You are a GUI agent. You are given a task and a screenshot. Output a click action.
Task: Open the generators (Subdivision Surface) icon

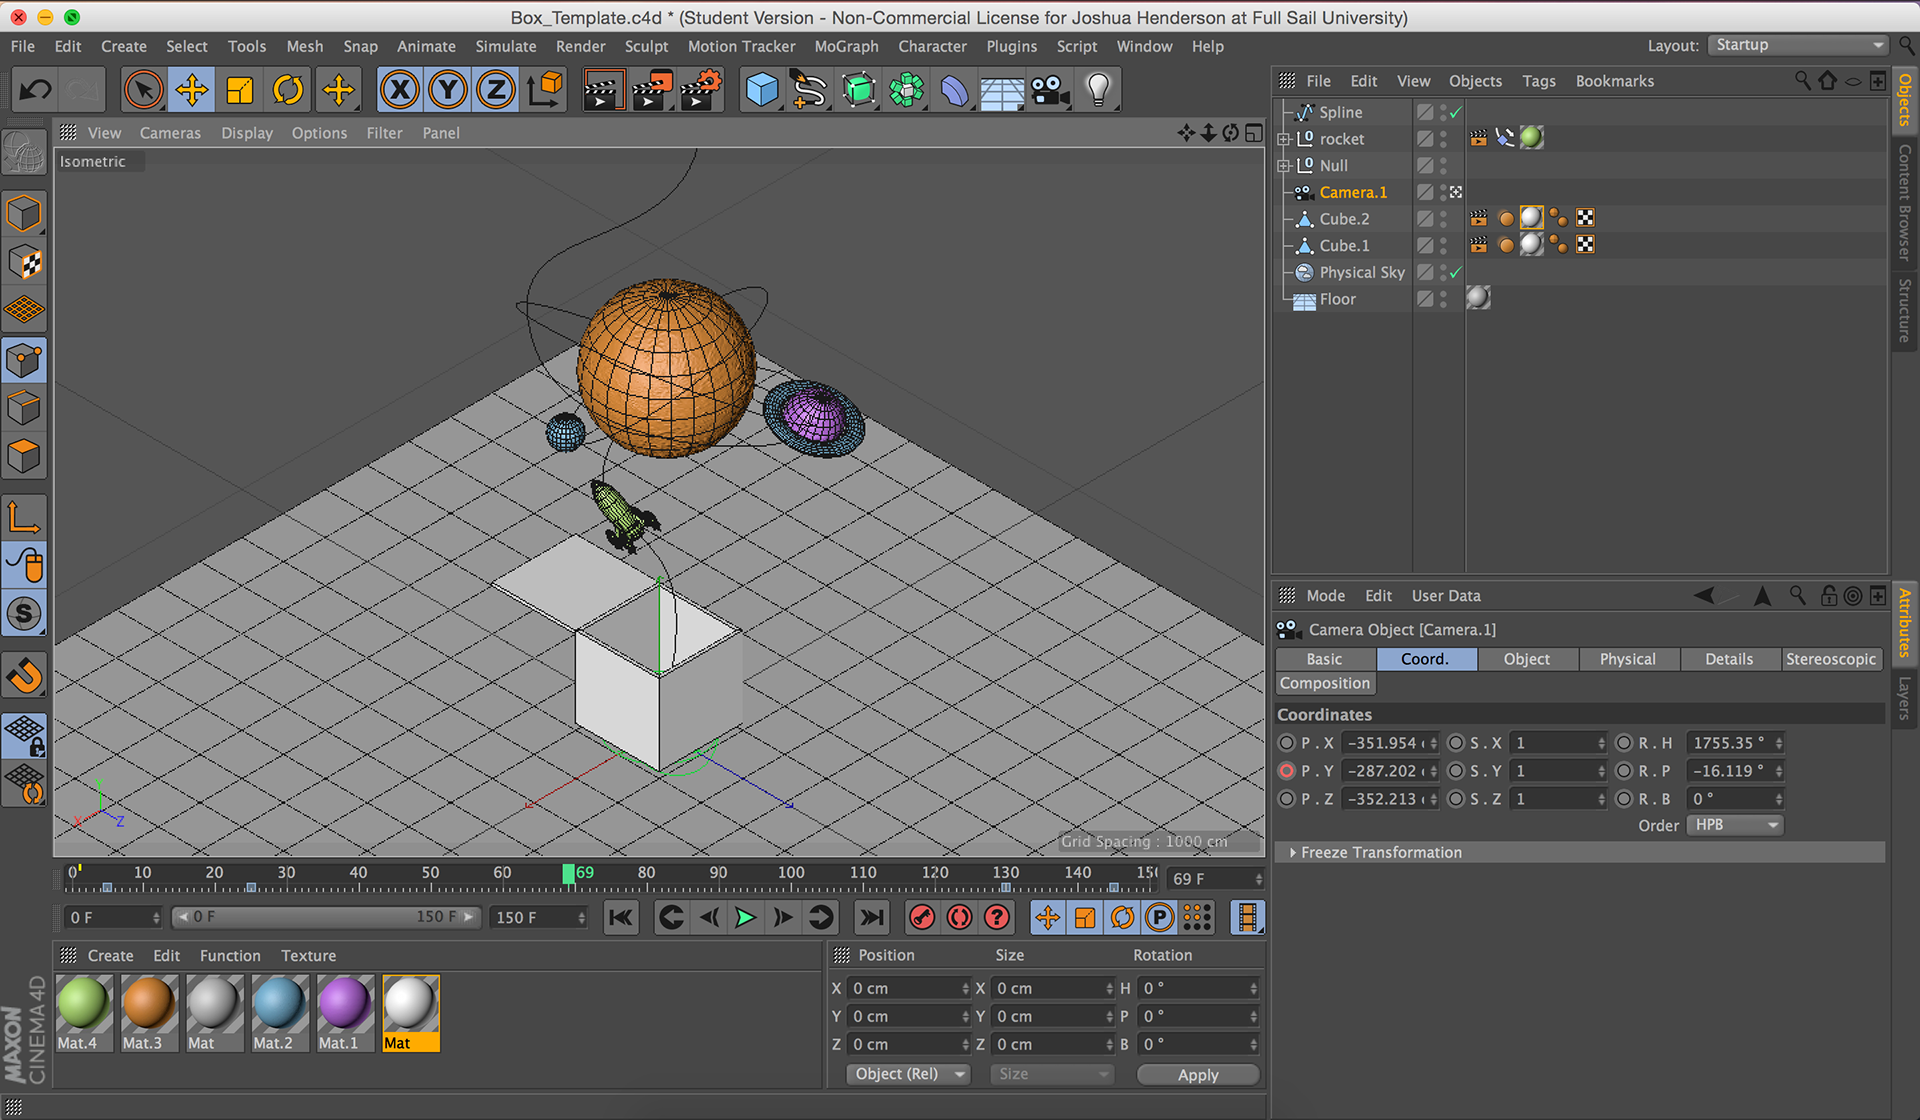point(858,90)
